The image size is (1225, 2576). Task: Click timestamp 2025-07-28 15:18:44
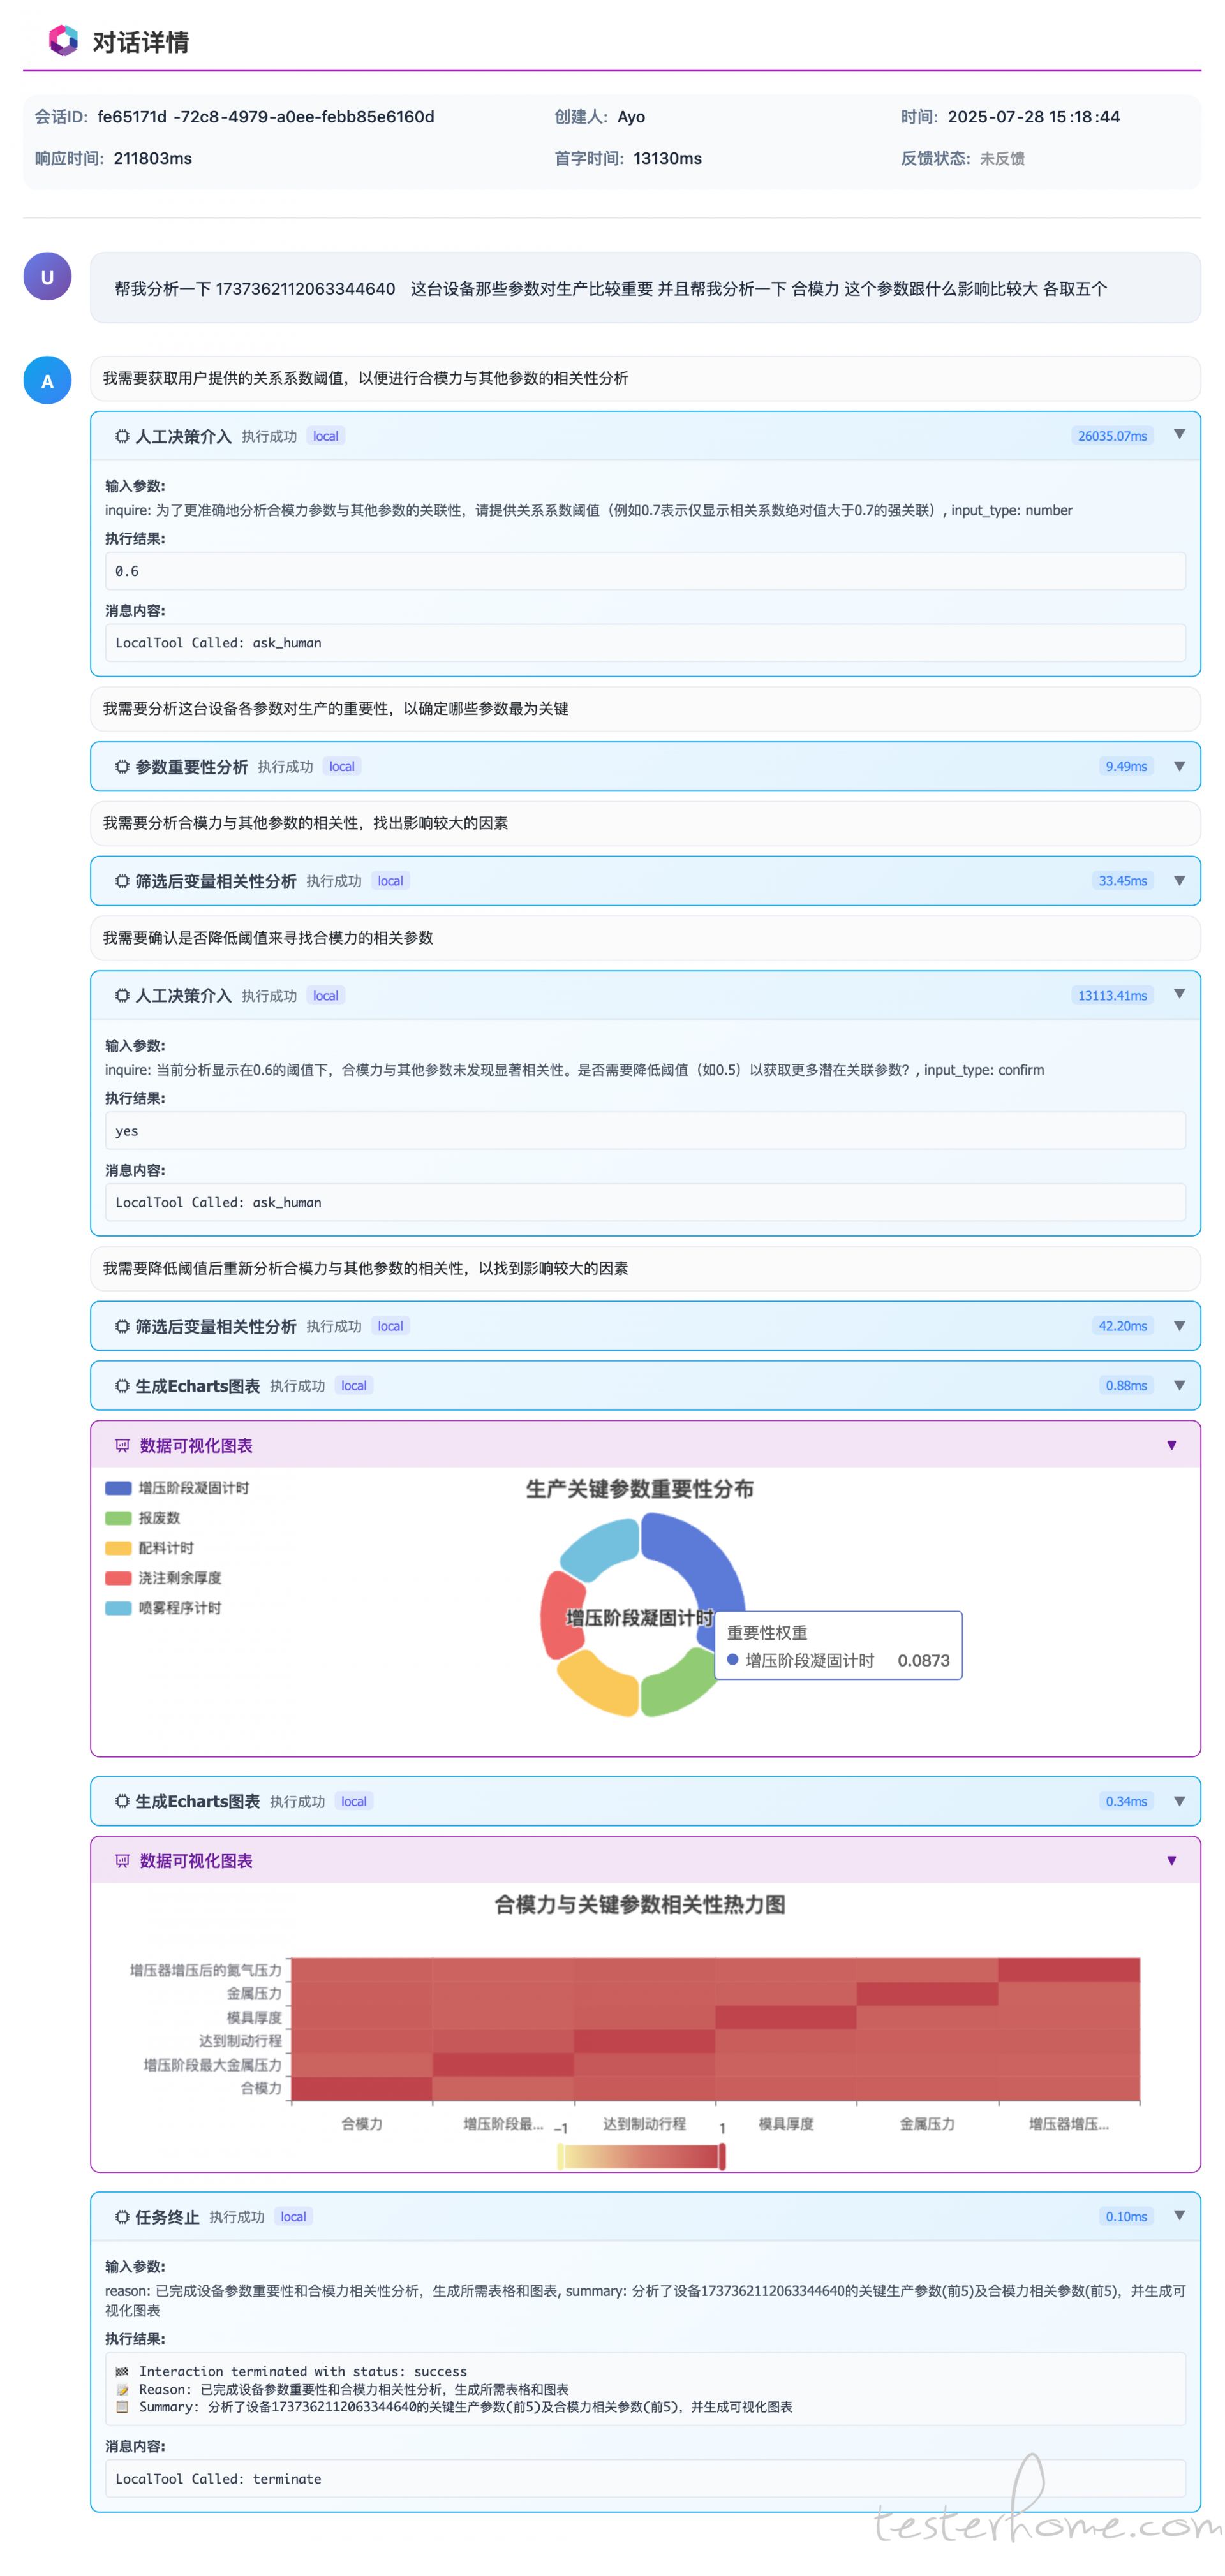[1034, 117]
